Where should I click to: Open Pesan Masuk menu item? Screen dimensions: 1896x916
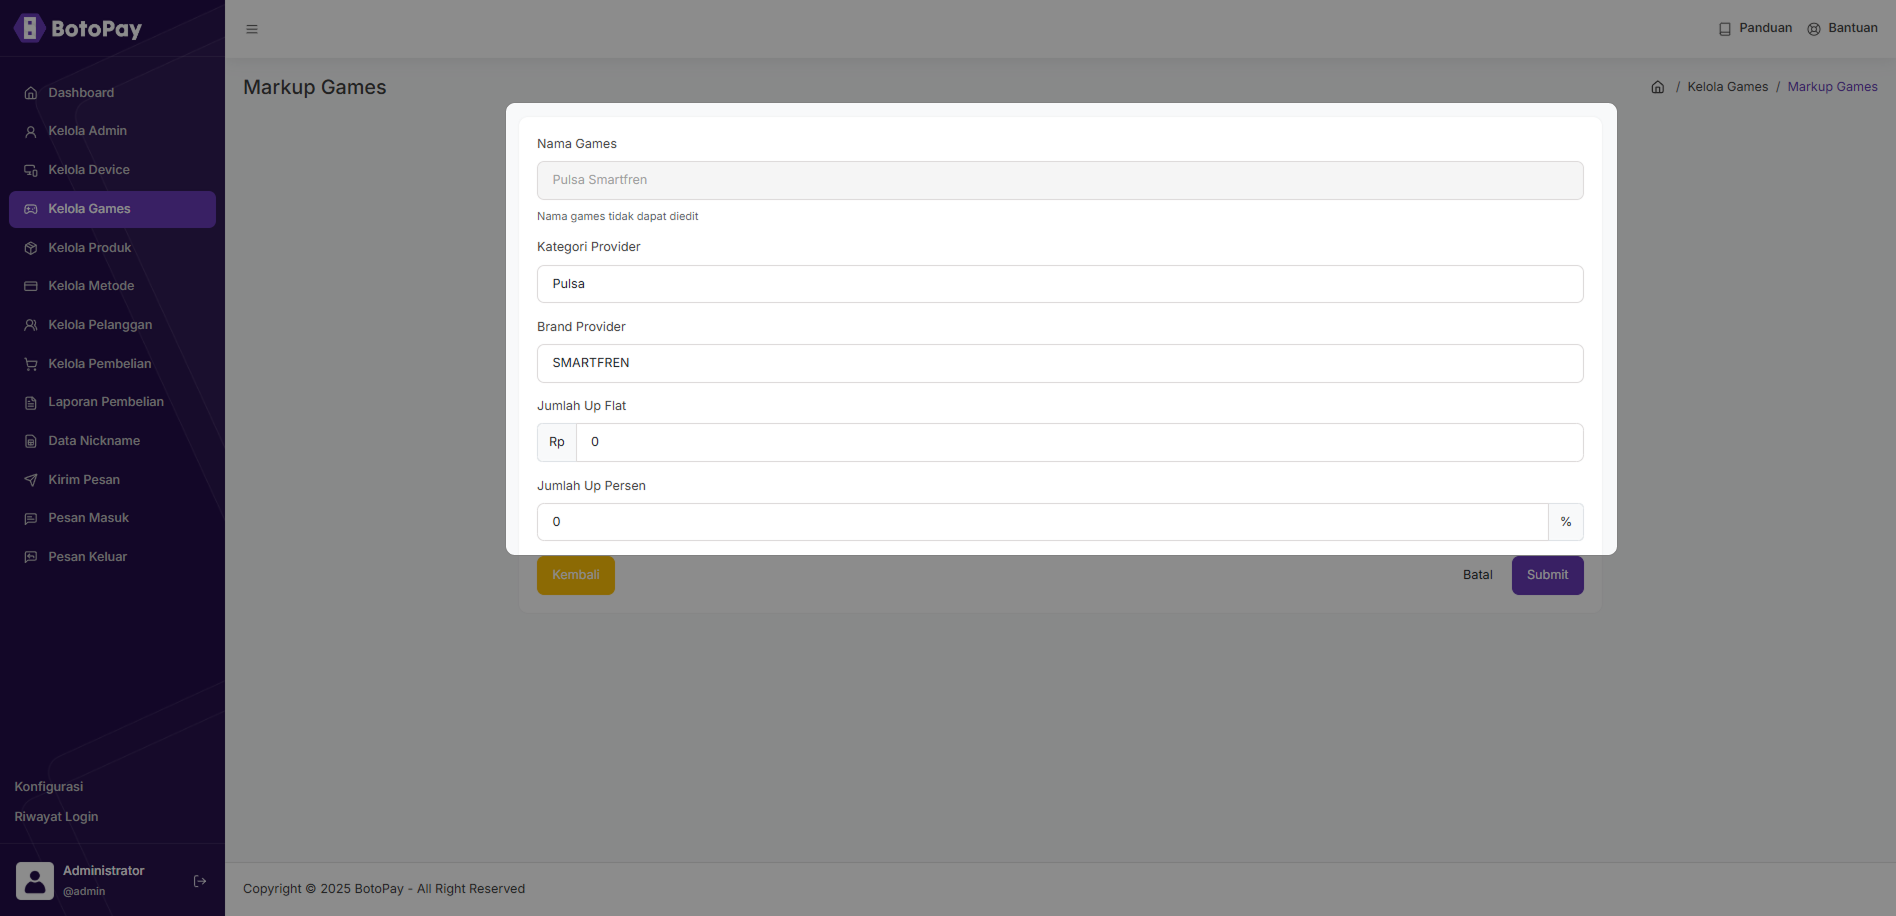point(112,518)
